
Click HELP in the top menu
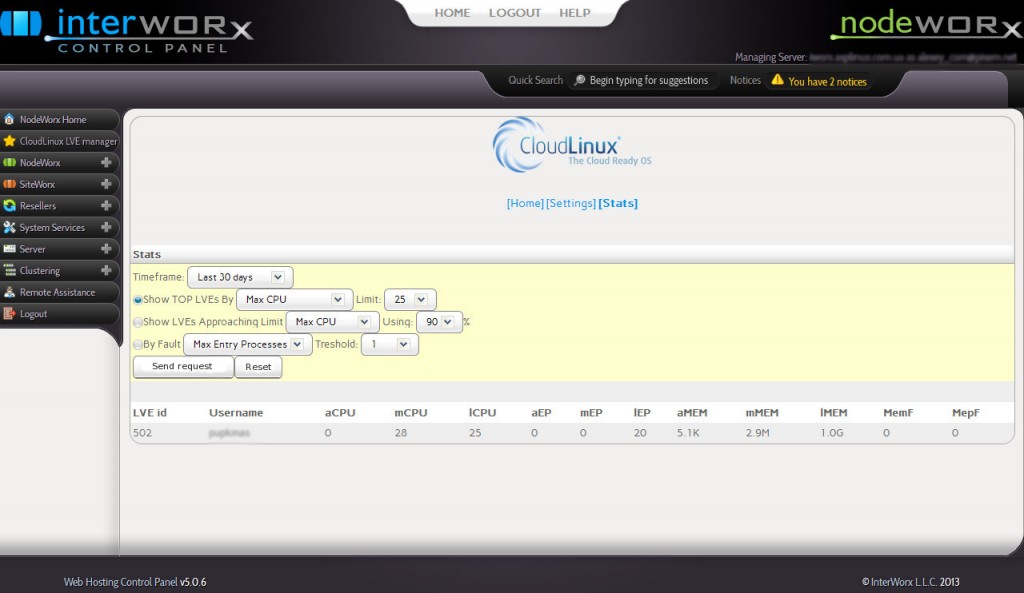pos(575,13)
